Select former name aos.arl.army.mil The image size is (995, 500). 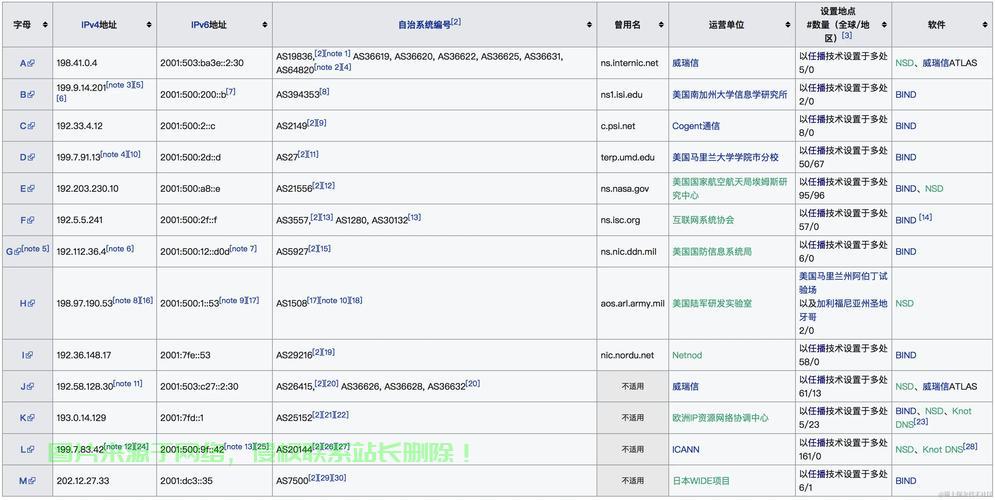pos(633,303)
